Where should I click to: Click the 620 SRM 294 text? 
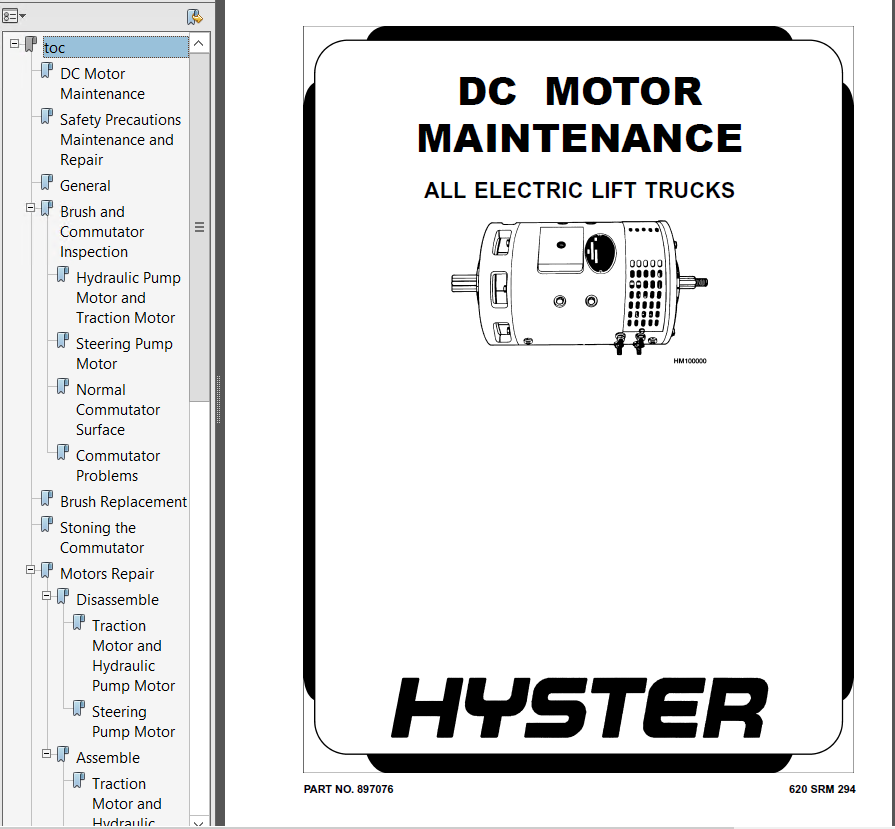click(x=822, y=789)
